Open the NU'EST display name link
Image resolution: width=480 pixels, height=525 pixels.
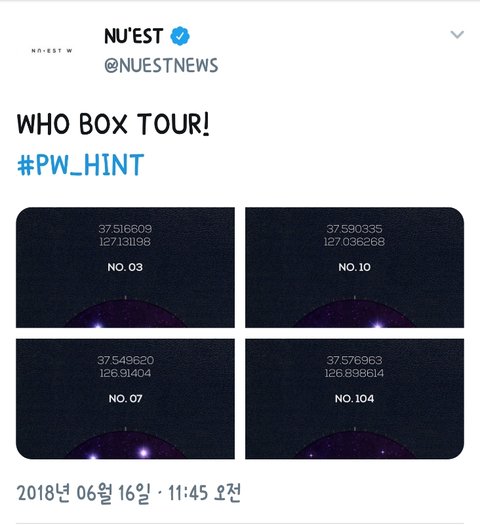click(x=134, y=36)
